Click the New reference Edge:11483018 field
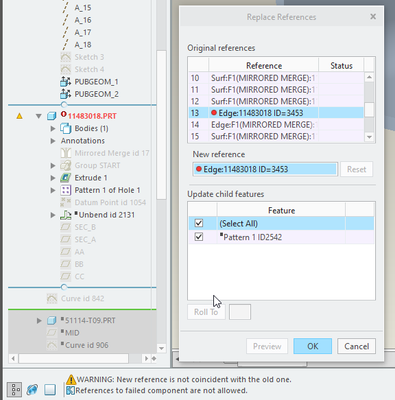395x400 pixels. pyautogui.click(x=265, y=169)
